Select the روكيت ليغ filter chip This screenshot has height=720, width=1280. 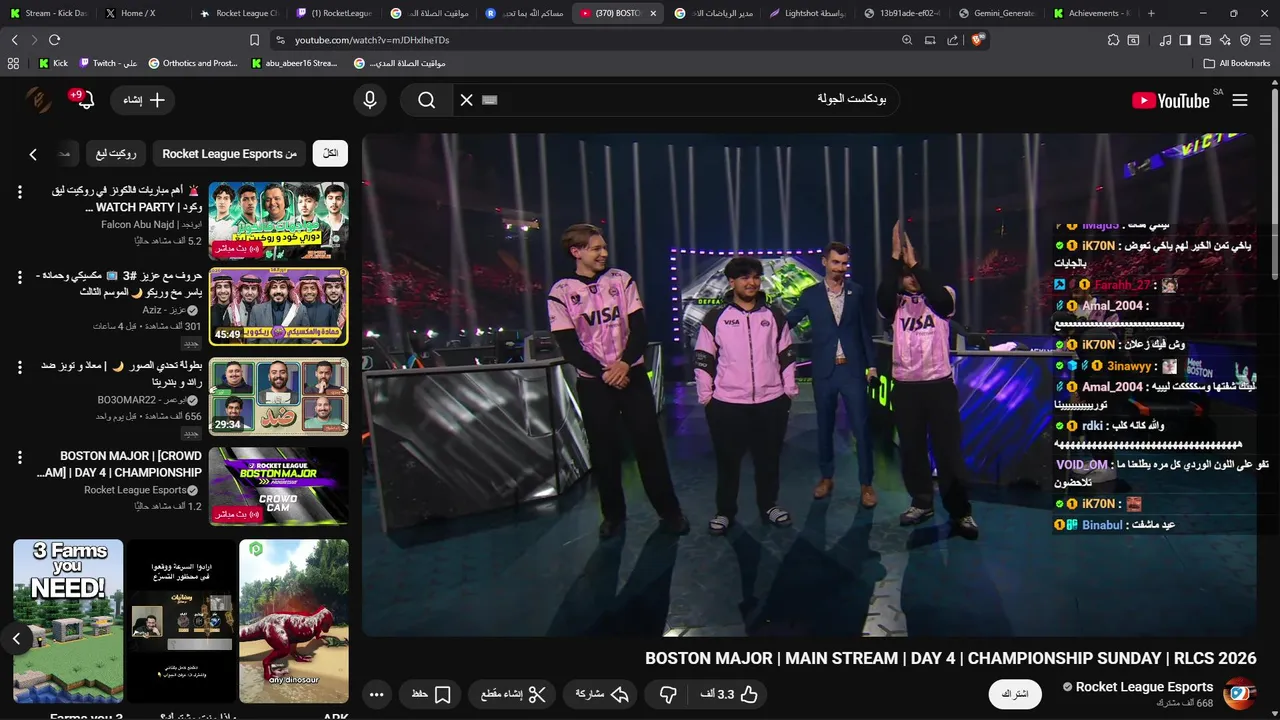pos(116,153)
